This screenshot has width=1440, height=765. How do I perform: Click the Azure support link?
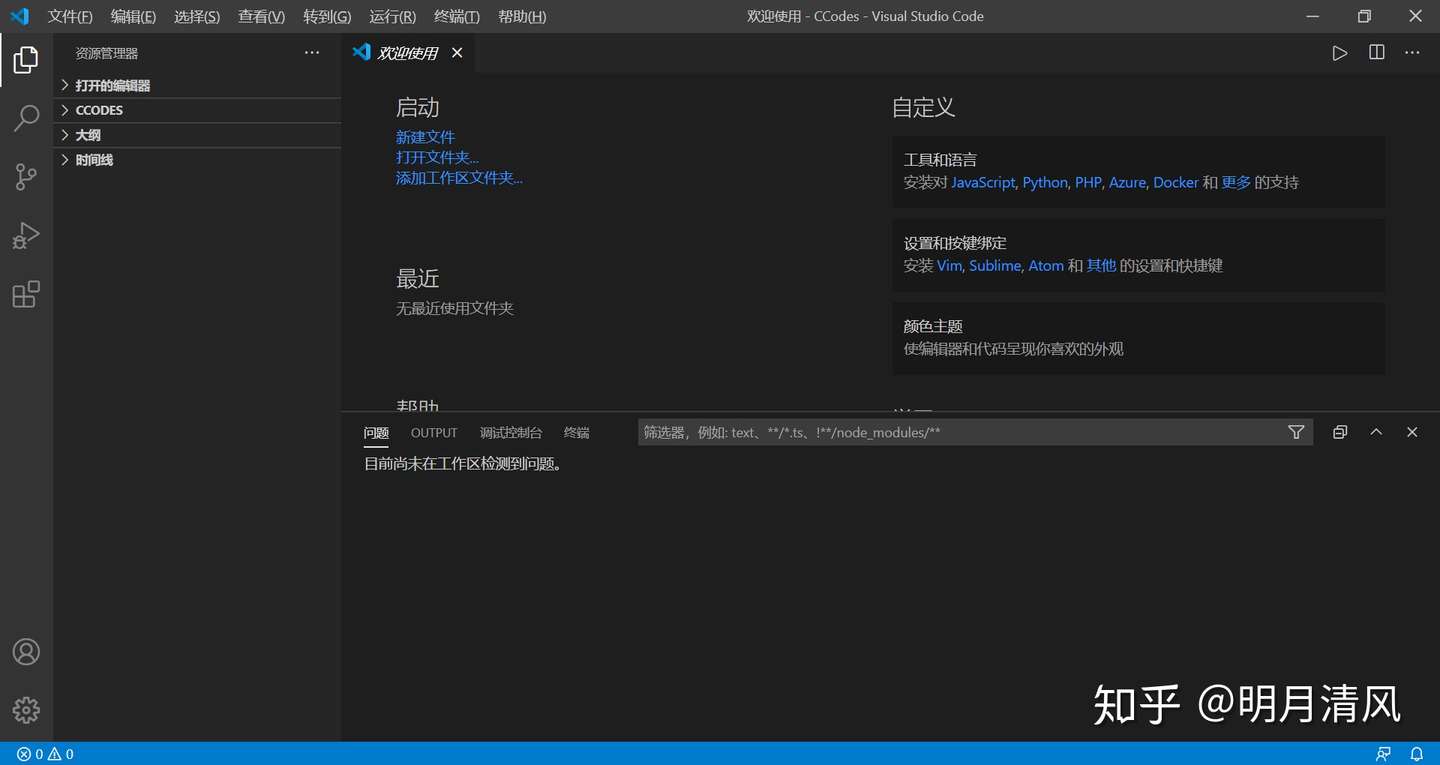[x=1127, y=182]
